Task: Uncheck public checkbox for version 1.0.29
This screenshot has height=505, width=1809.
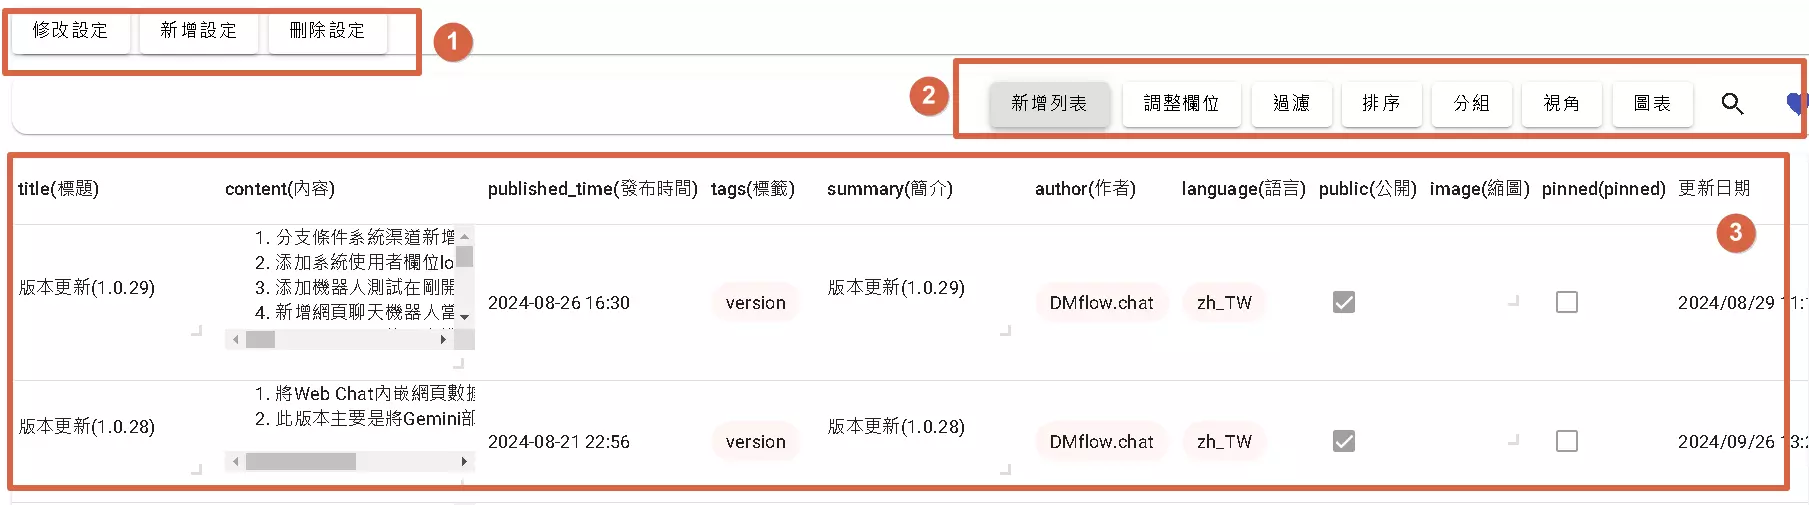Action: (1344, 302)
